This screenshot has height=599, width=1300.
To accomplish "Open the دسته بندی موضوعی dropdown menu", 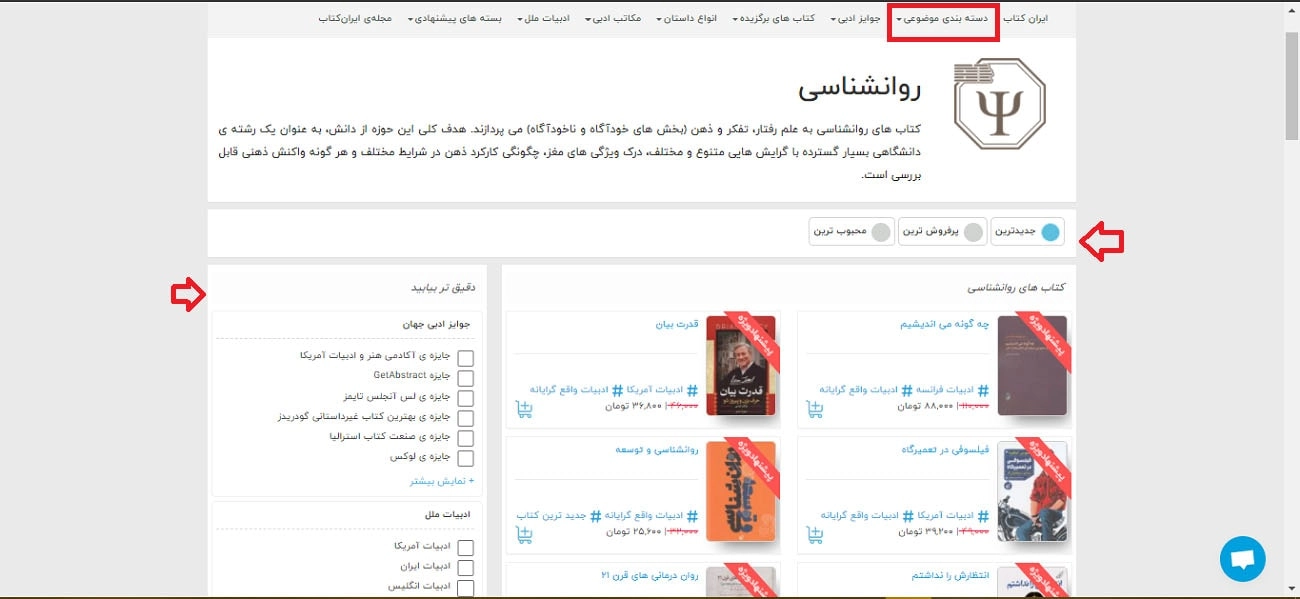I will click(941, 18).
